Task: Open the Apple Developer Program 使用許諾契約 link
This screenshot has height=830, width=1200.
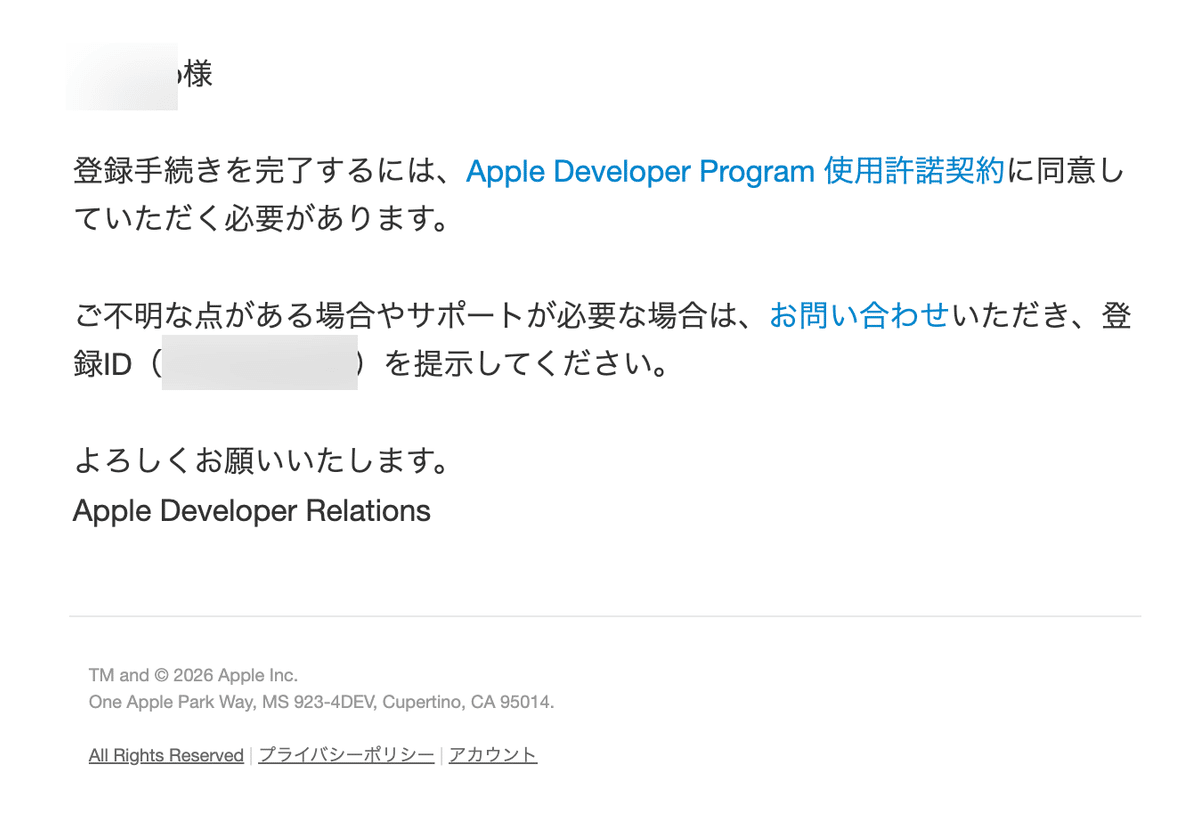Action: tap(735, 172)
